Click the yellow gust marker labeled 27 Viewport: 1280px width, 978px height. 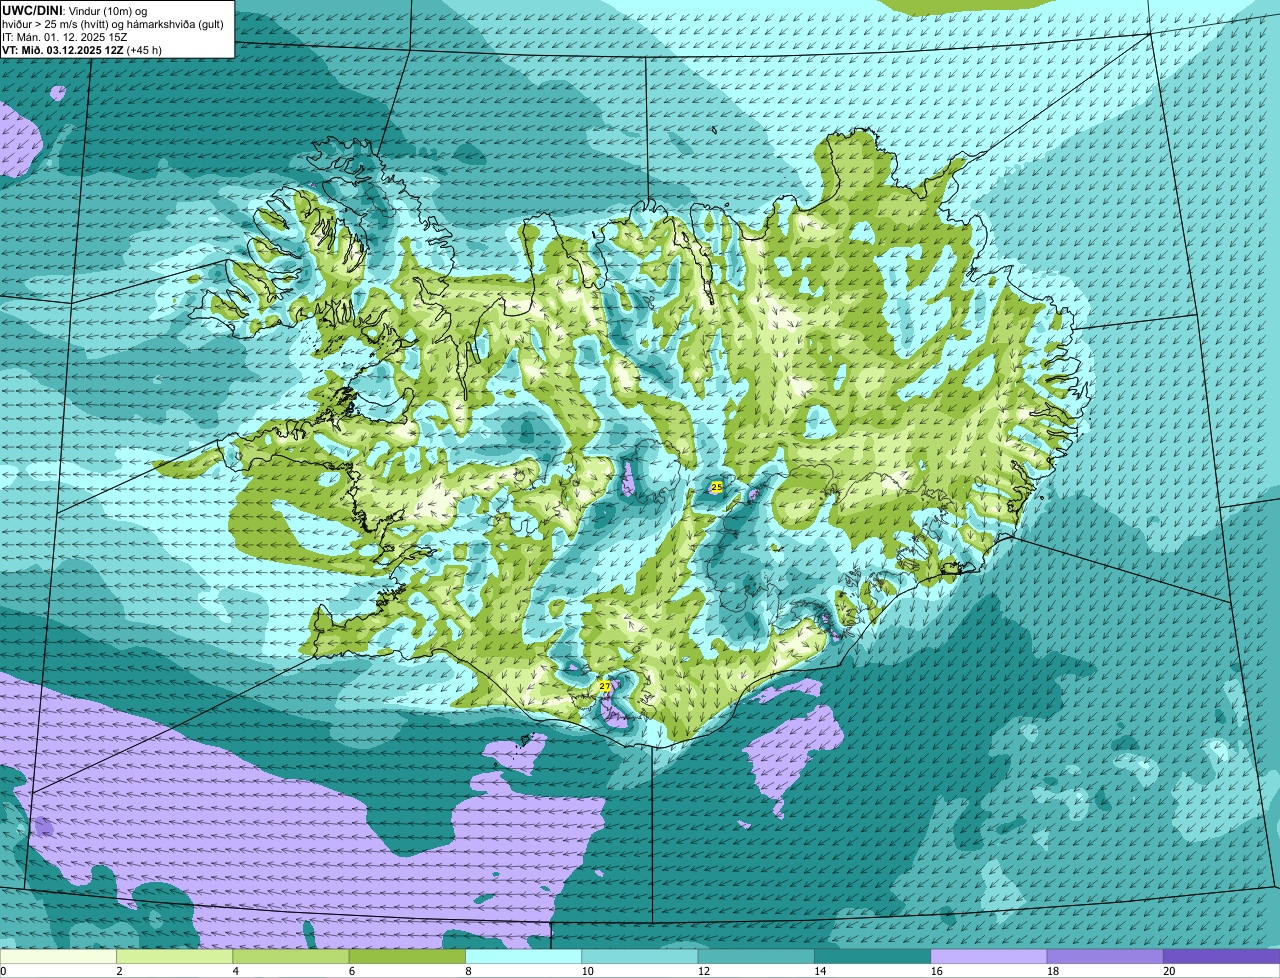(604, 687)
